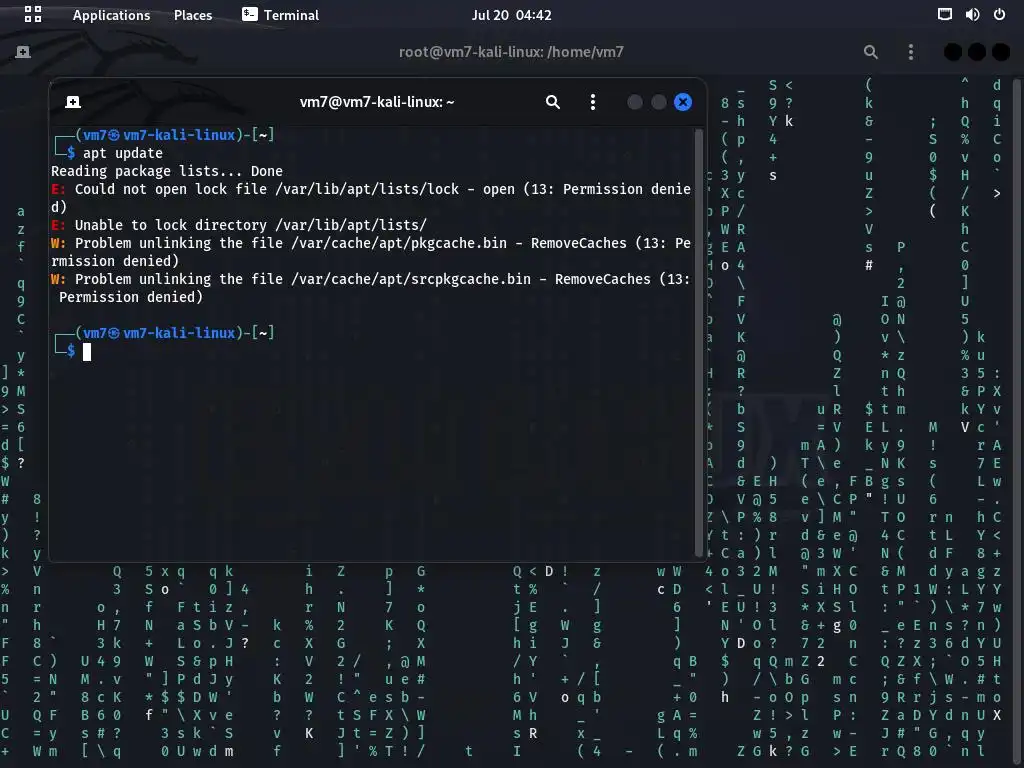This screenshot has width=1024, height=768.
Task: Click root terminal title 'root@vm7-kali-linux: /home/vm7'
Action: tap(511, 52)
